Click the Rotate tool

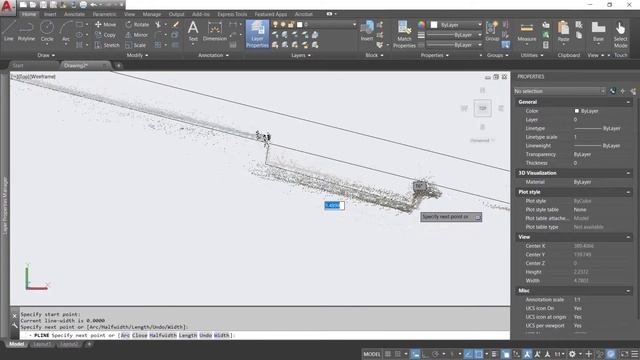[x=137, y=24]
